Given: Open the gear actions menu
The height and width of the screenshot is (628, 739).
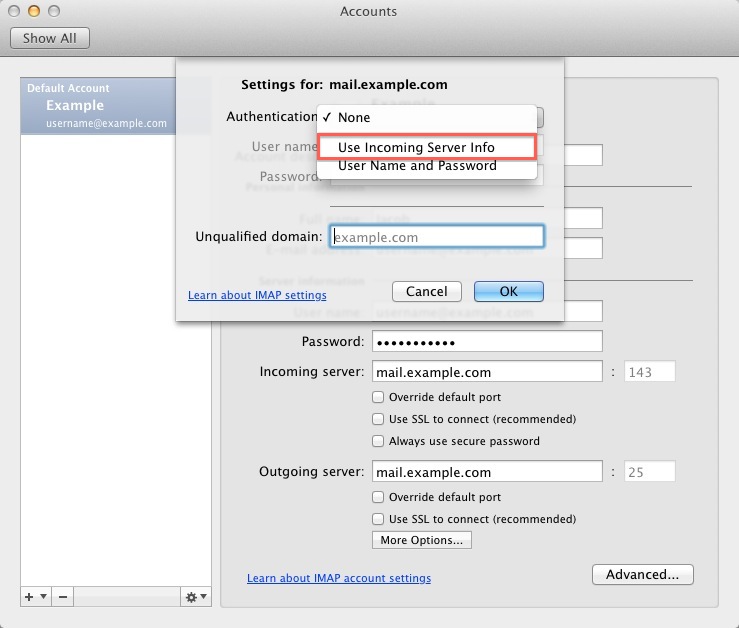Looking at the screenshot, I should click(196, 596).
